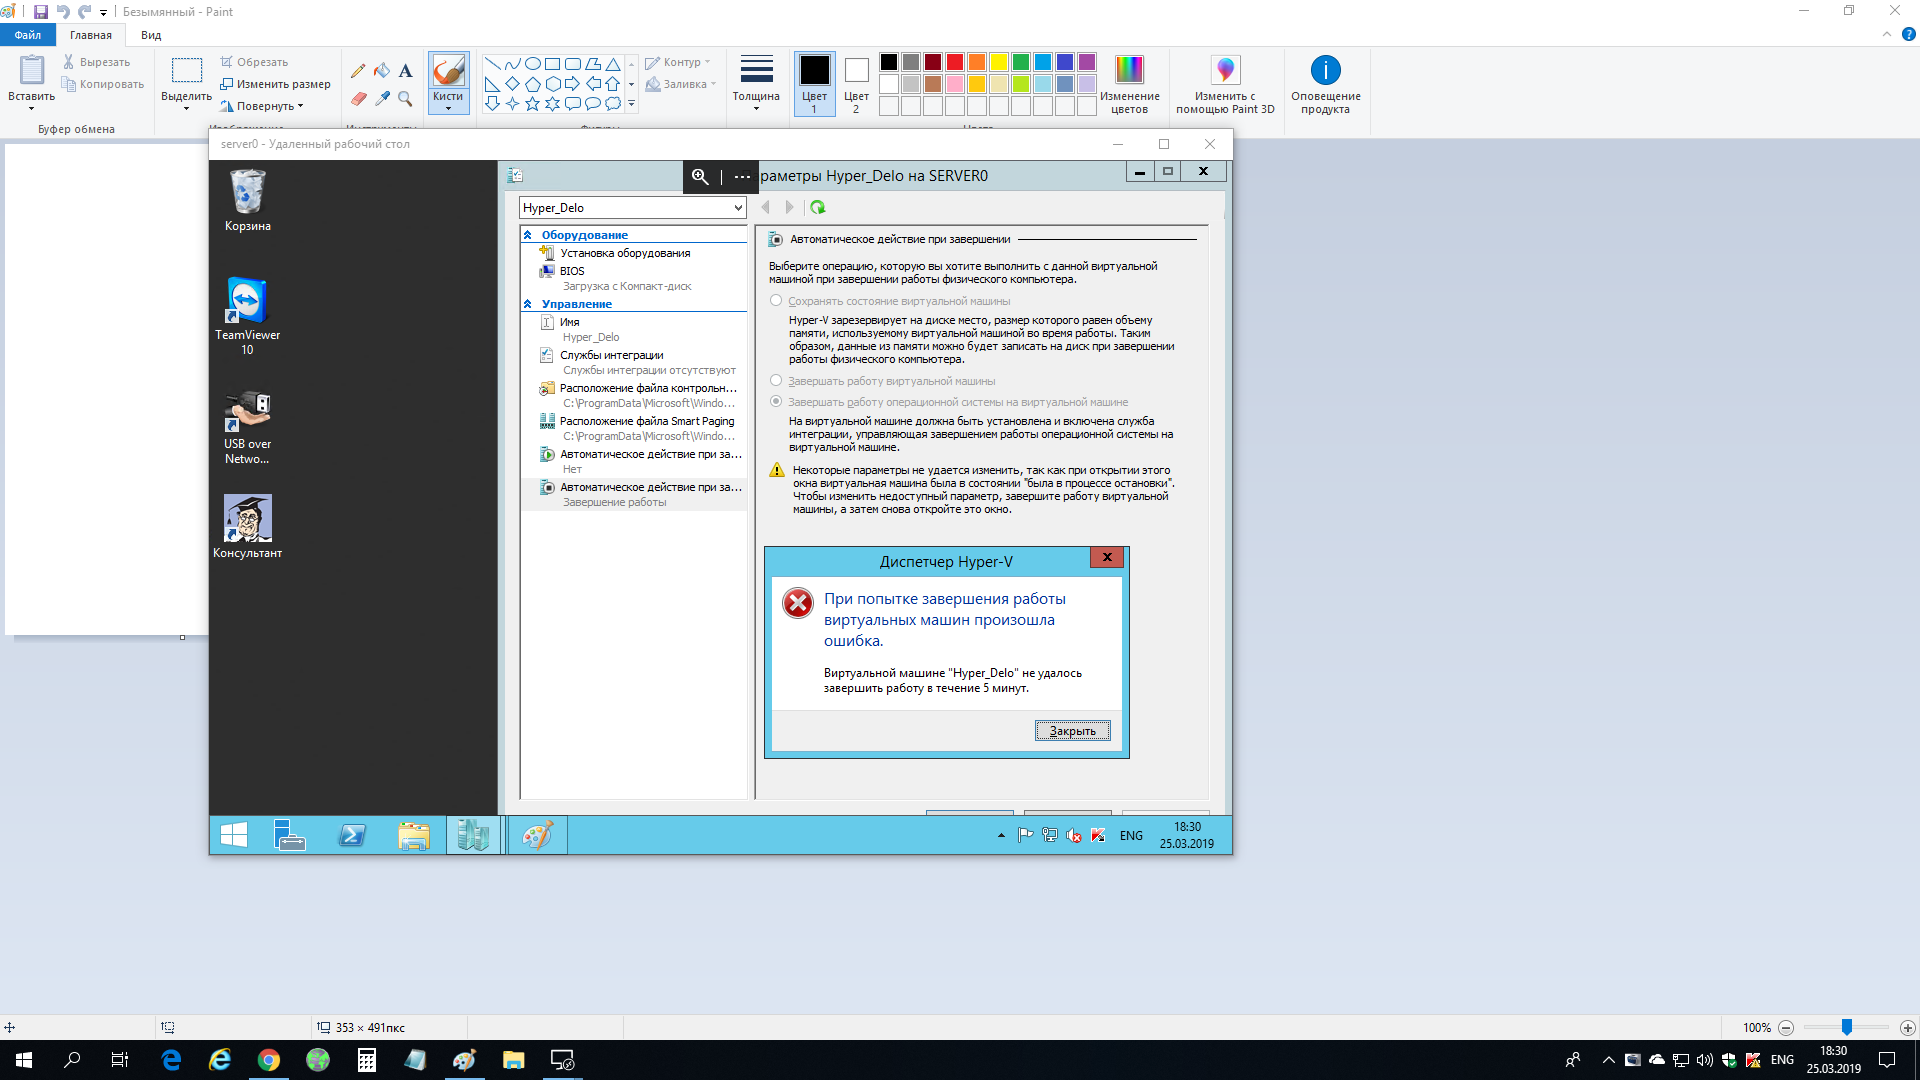Open the Brushes (Кисти) dropdown
Viewport: 1920px width, 1080px height.
(x=448, y=102)
